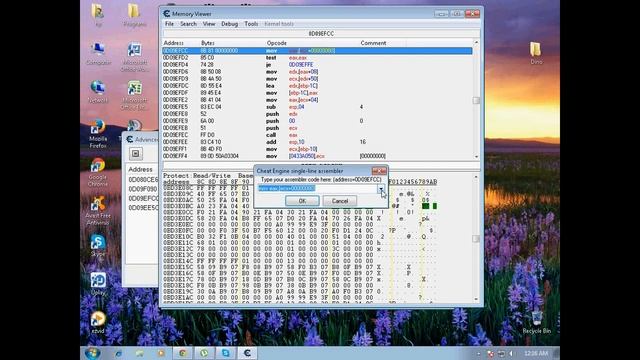640x360 pixels.
Task: Open Windows Media Player from the taskbar
Action: [161, 353]
